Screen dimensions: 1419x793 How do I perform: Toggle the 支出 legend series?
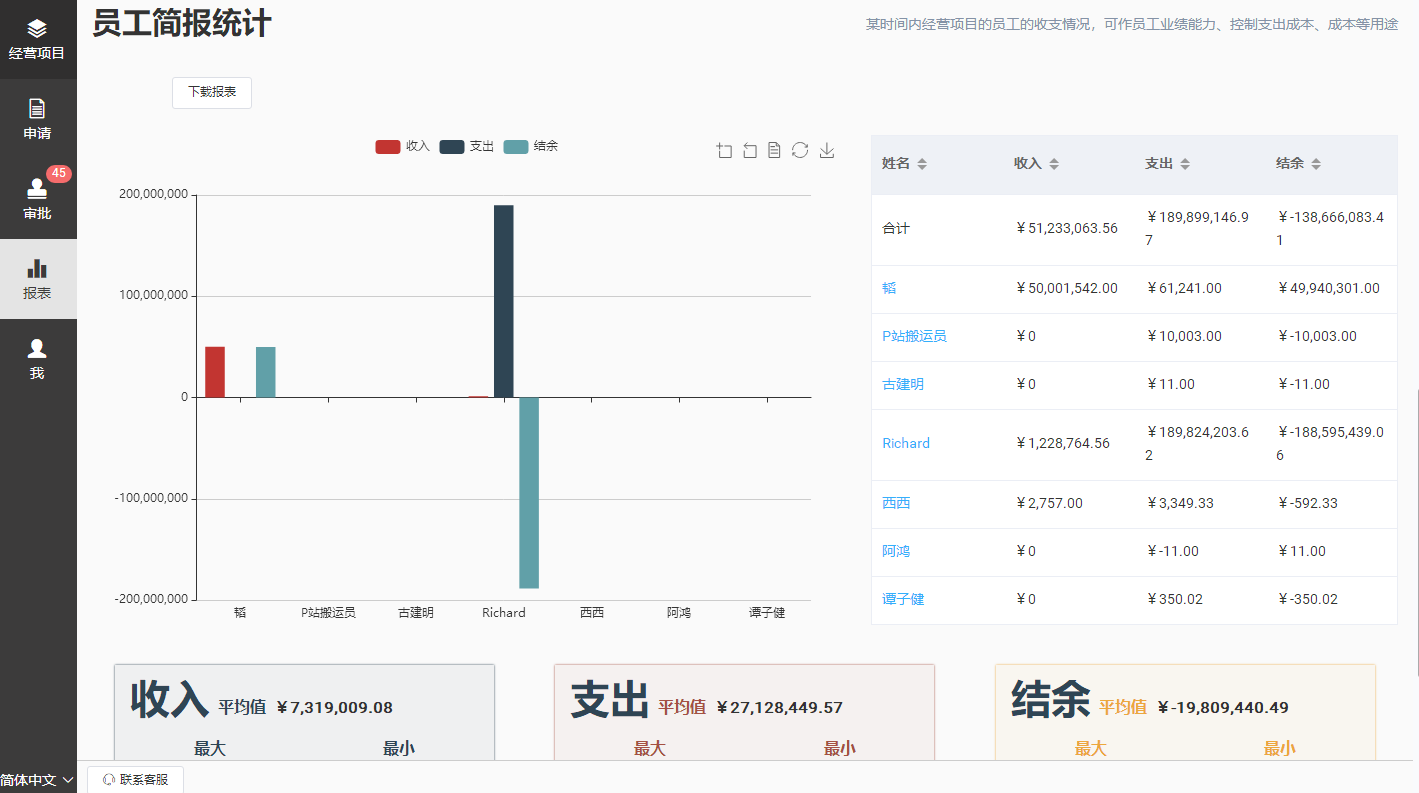click(x=466, y=146)
